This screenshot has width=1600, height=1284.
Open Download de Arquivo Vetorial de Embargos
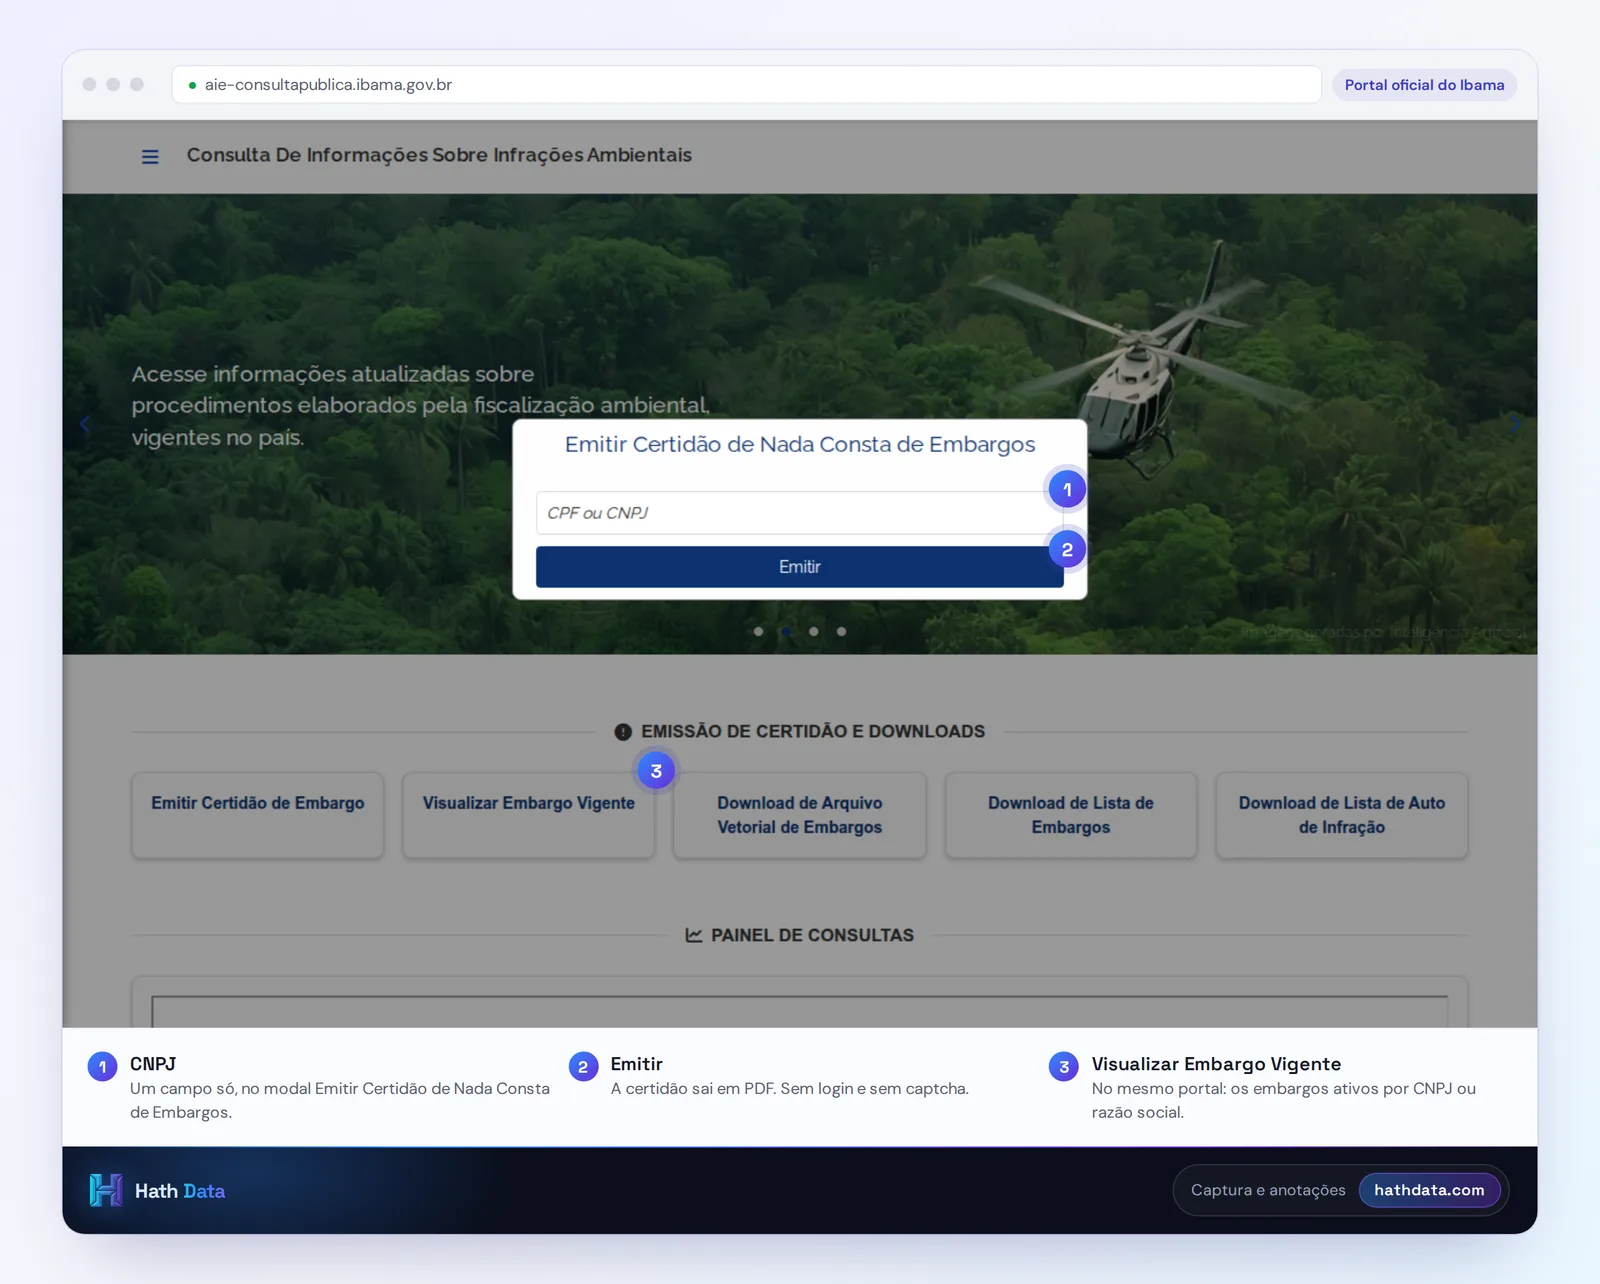(800, 815)
